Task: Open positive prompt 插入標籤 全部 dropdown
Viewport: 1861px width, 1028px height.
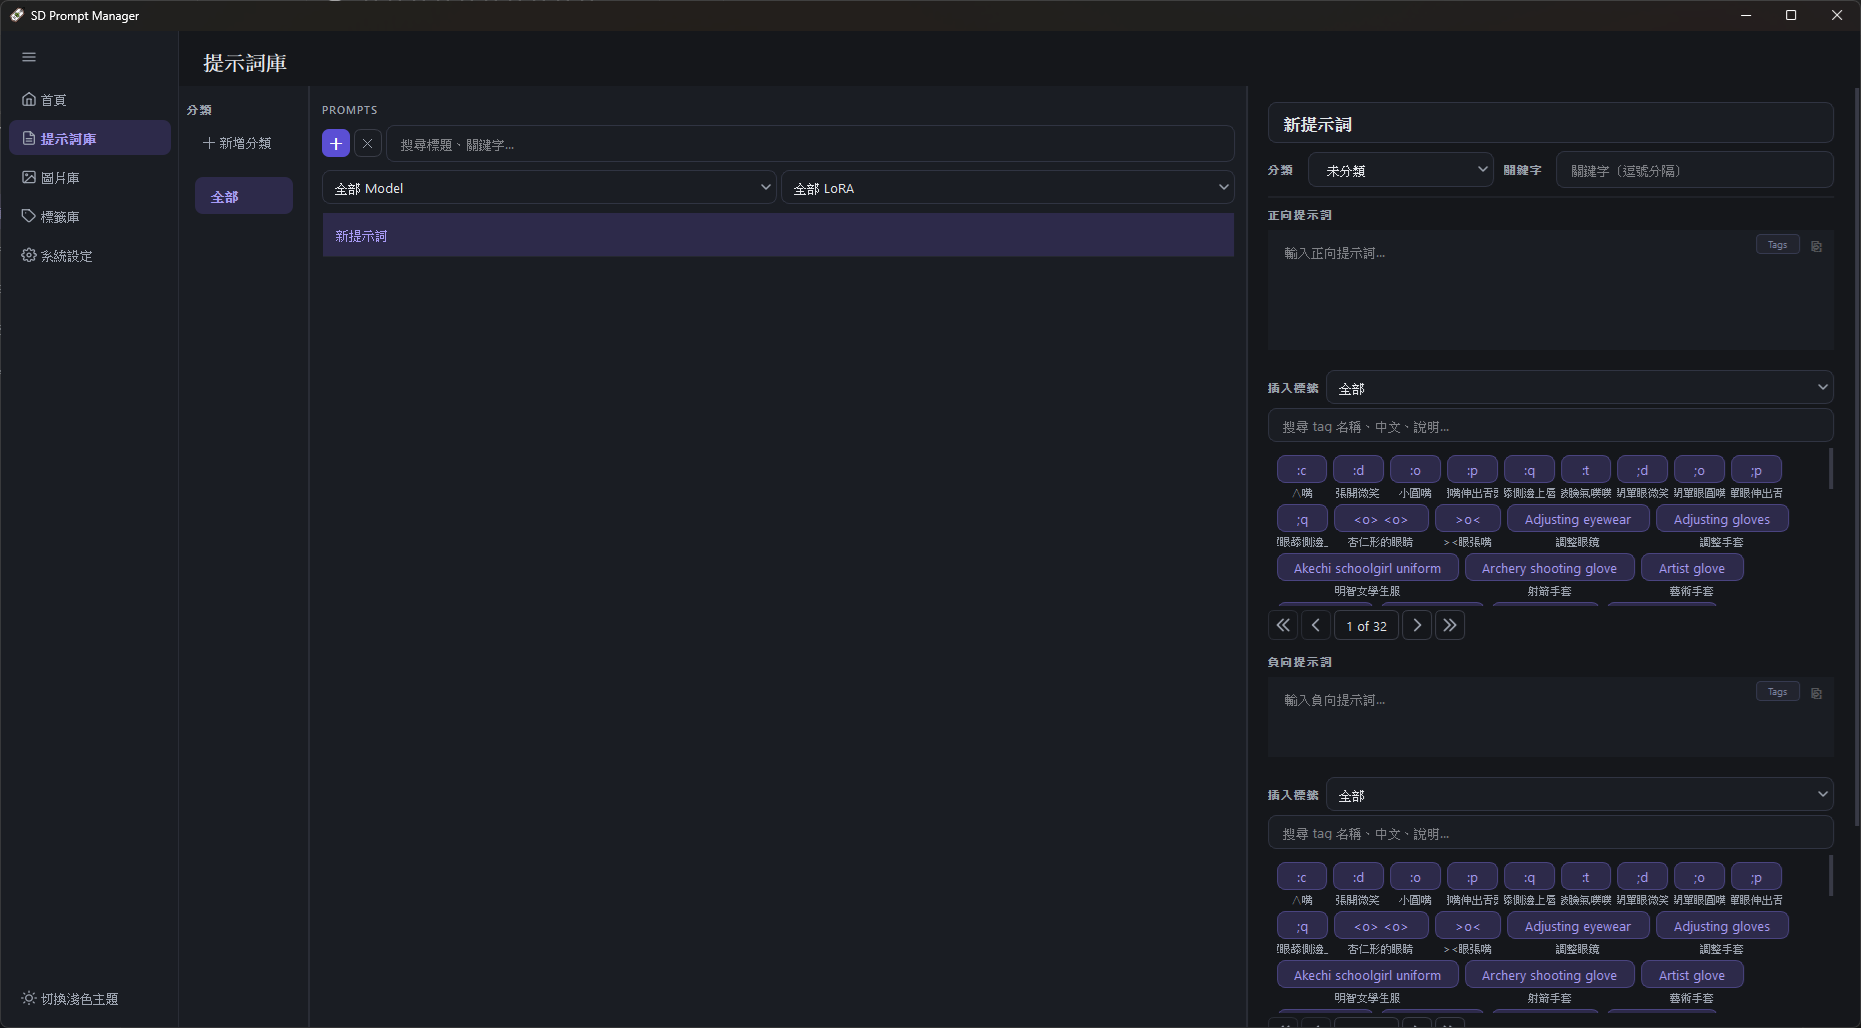Action: [1580, 388]
